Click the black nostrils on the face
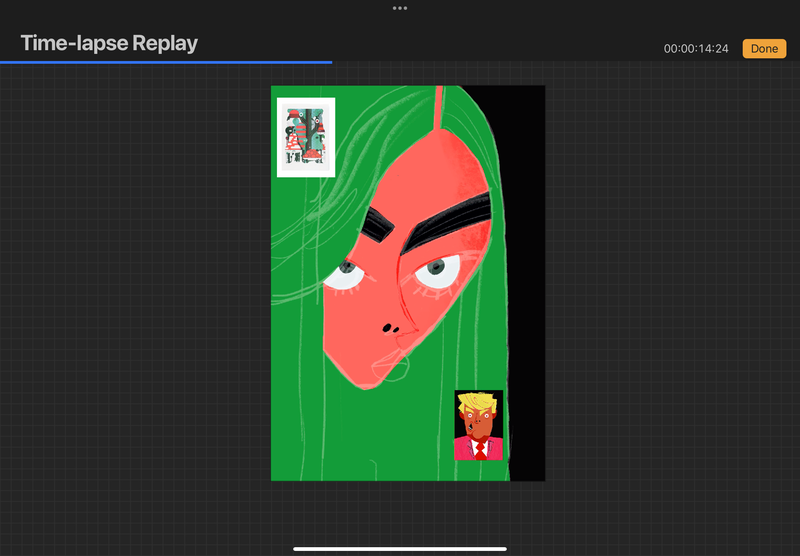The height and width of the screenshot is (556, 800). point(389,328)
